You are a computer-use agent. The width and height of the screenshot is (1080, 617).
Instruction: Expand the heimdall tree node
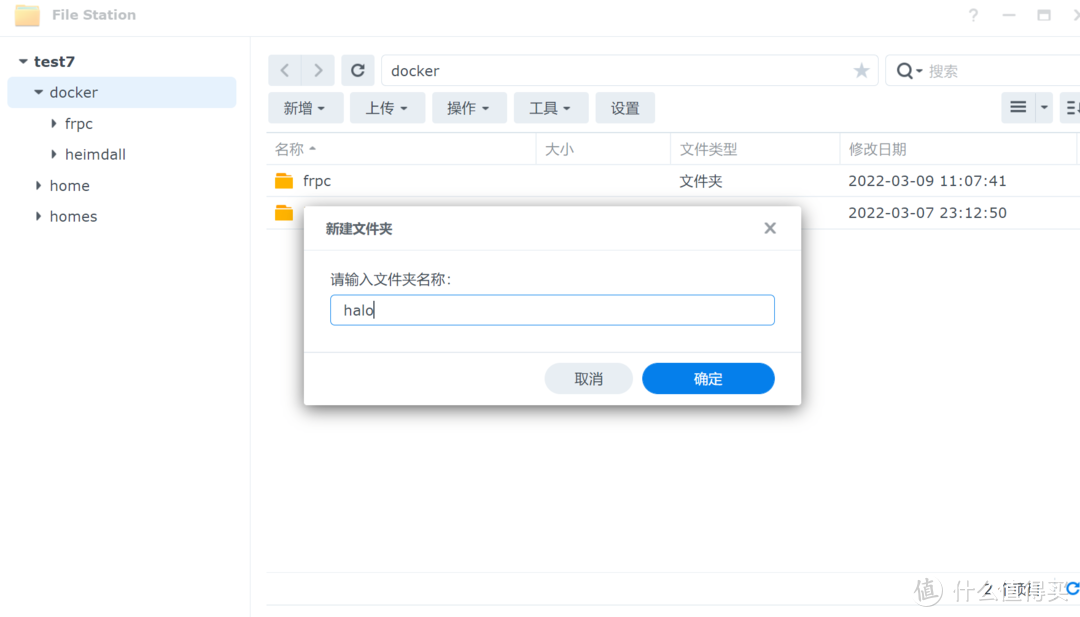[54, 154]
